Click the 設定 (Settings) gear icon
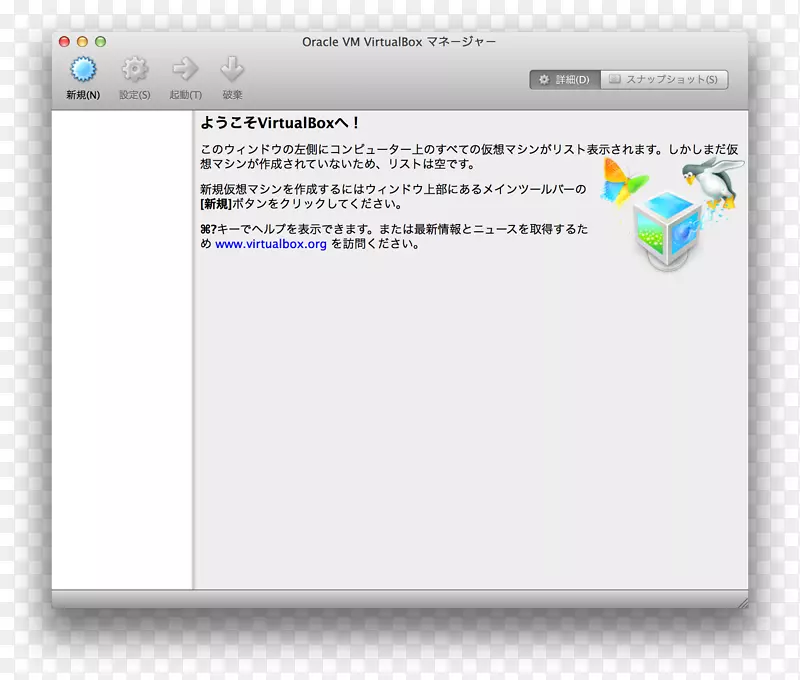The image size is (800, 680). 134,68
